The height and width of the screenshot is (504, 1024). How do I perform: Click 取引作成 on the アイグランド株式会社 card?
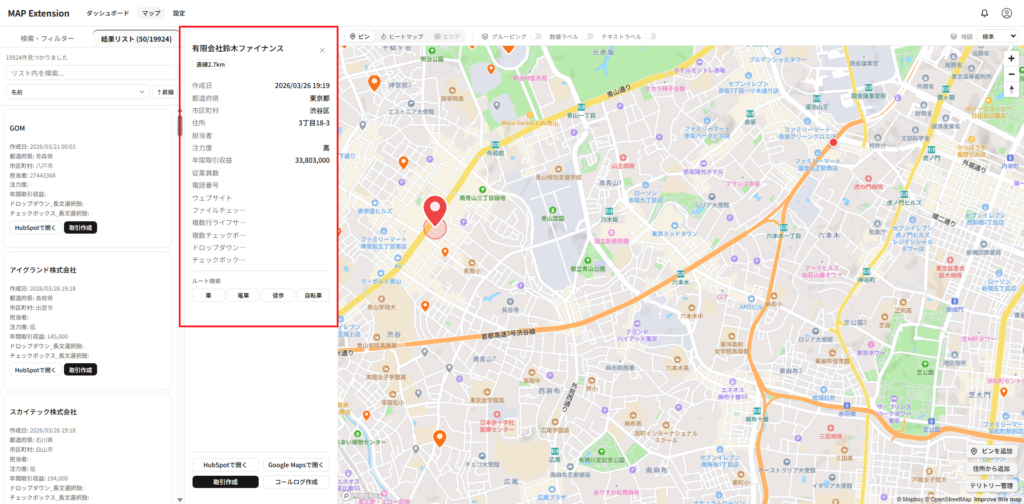click(80, 370)
